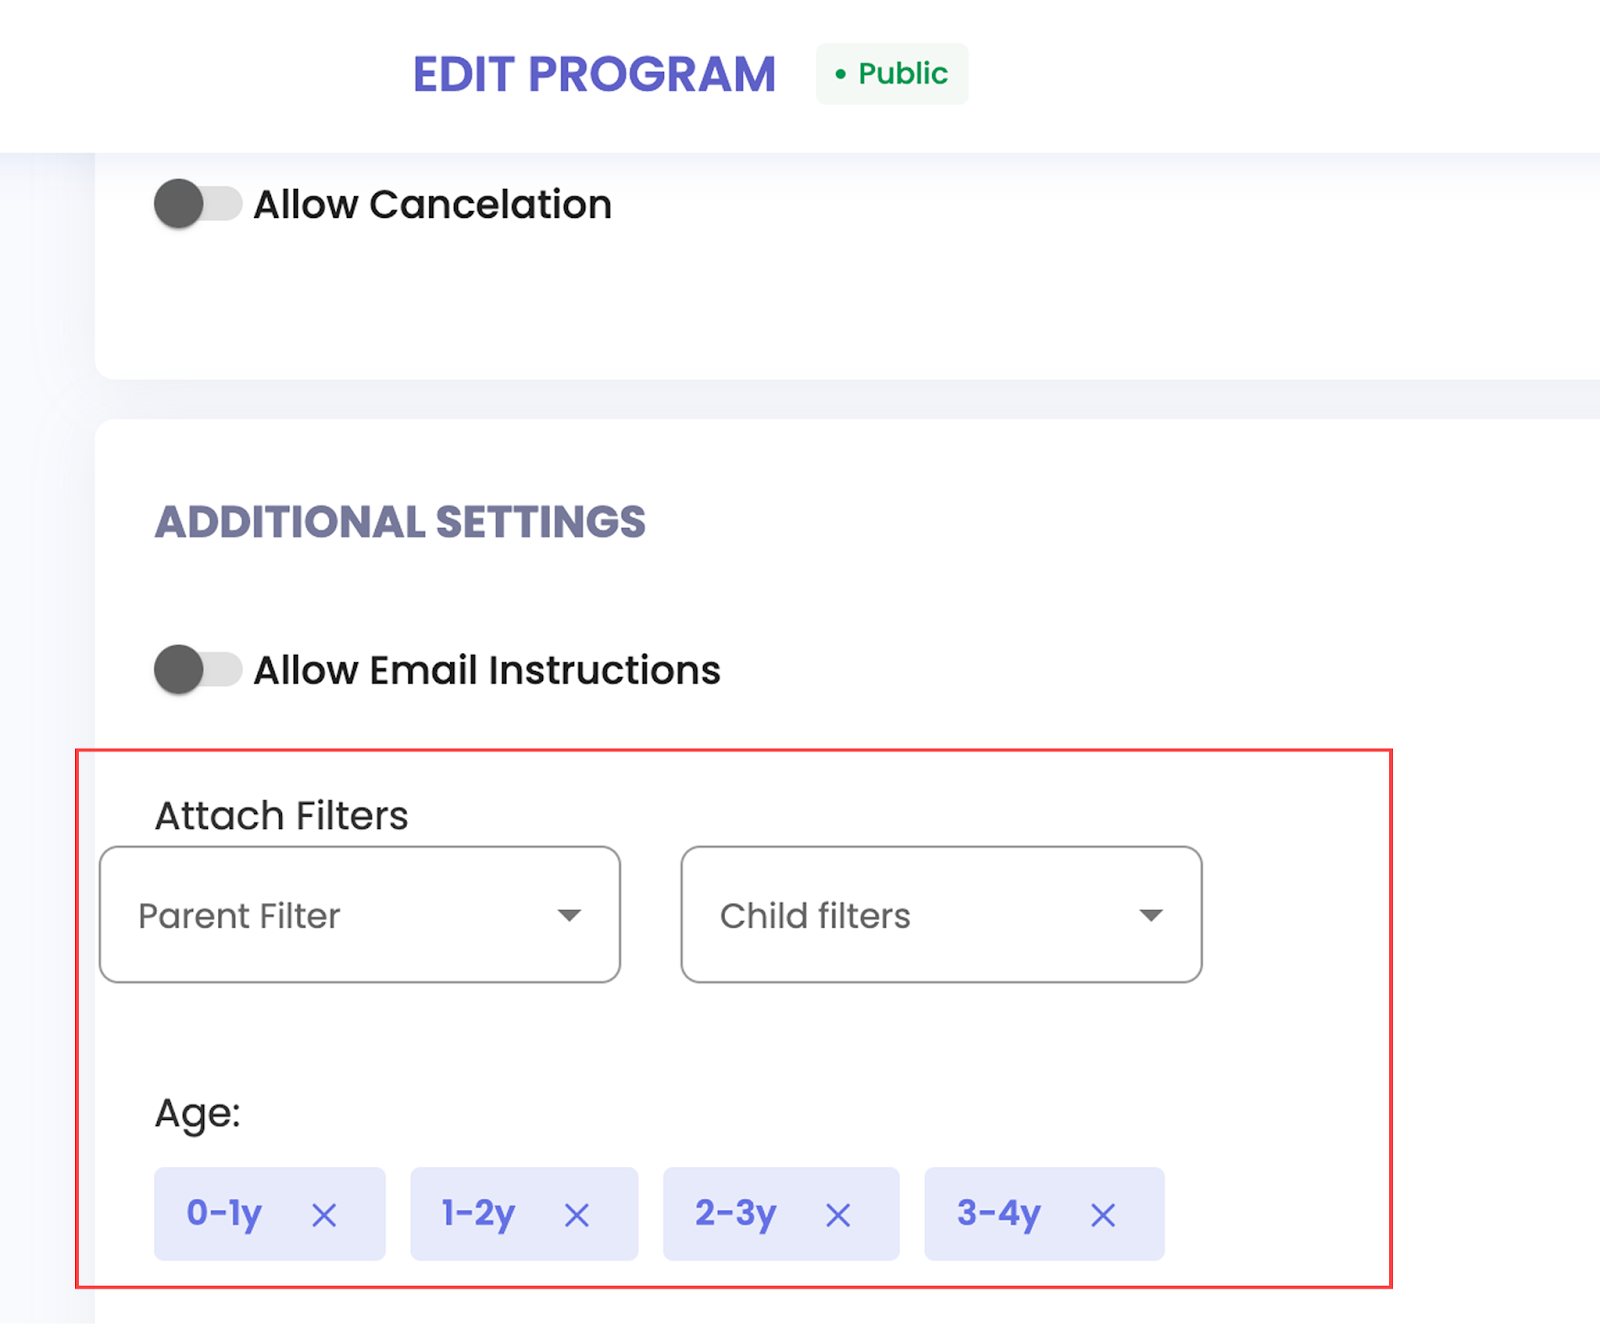Select the 2-3y age chip label

coord(736,1213)
